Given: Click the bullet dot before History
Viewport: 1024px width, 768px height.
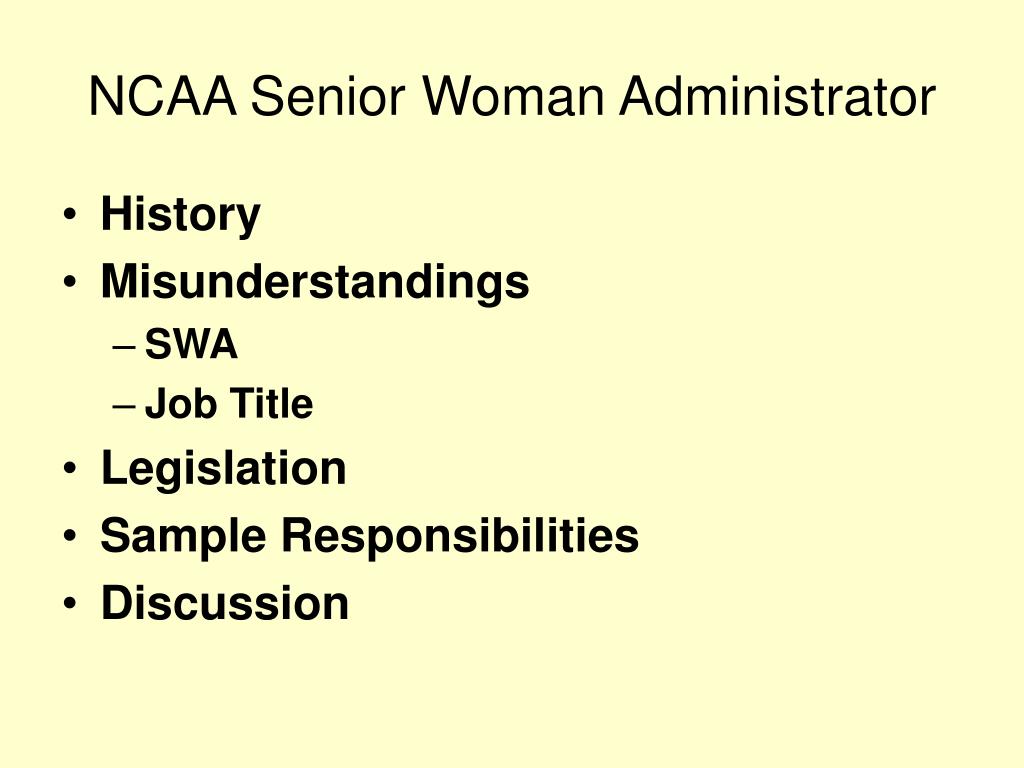Looking at the screenshot, I should [x=70, y=215].
